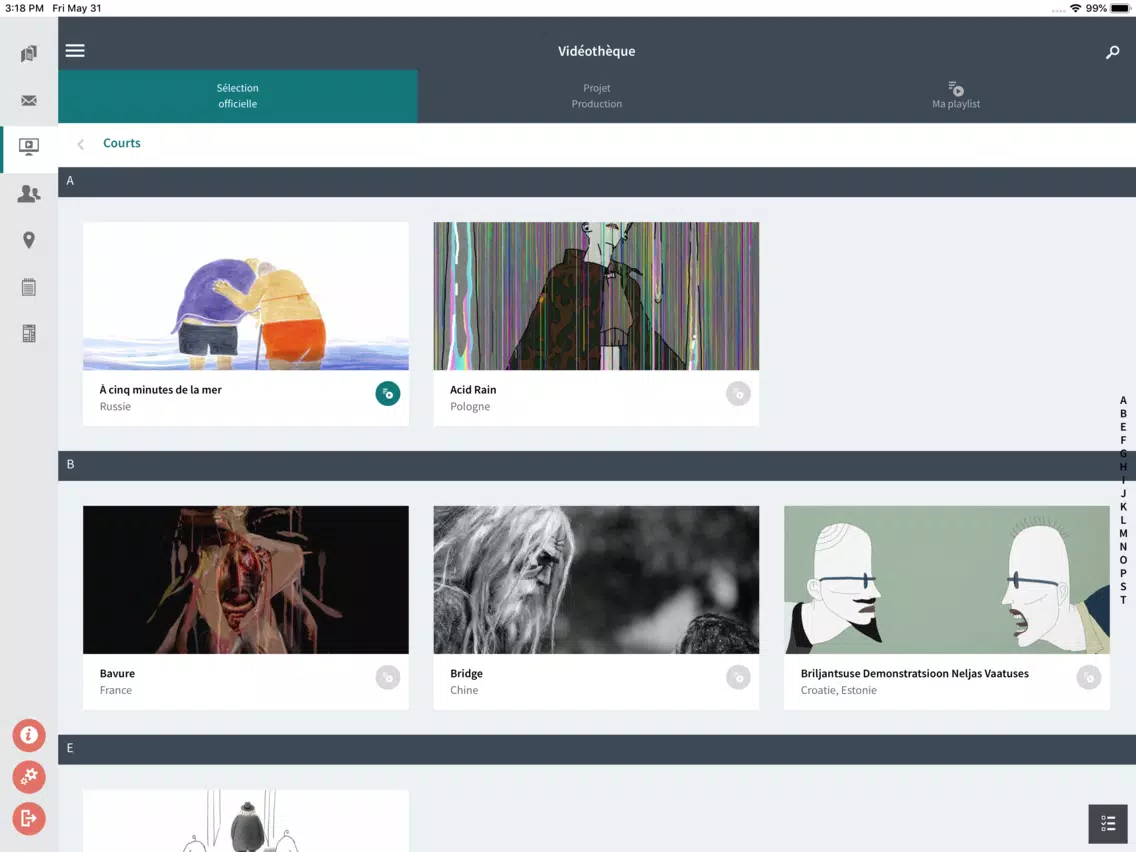
Task: Open the messages envelope icon
Action: 29,101
